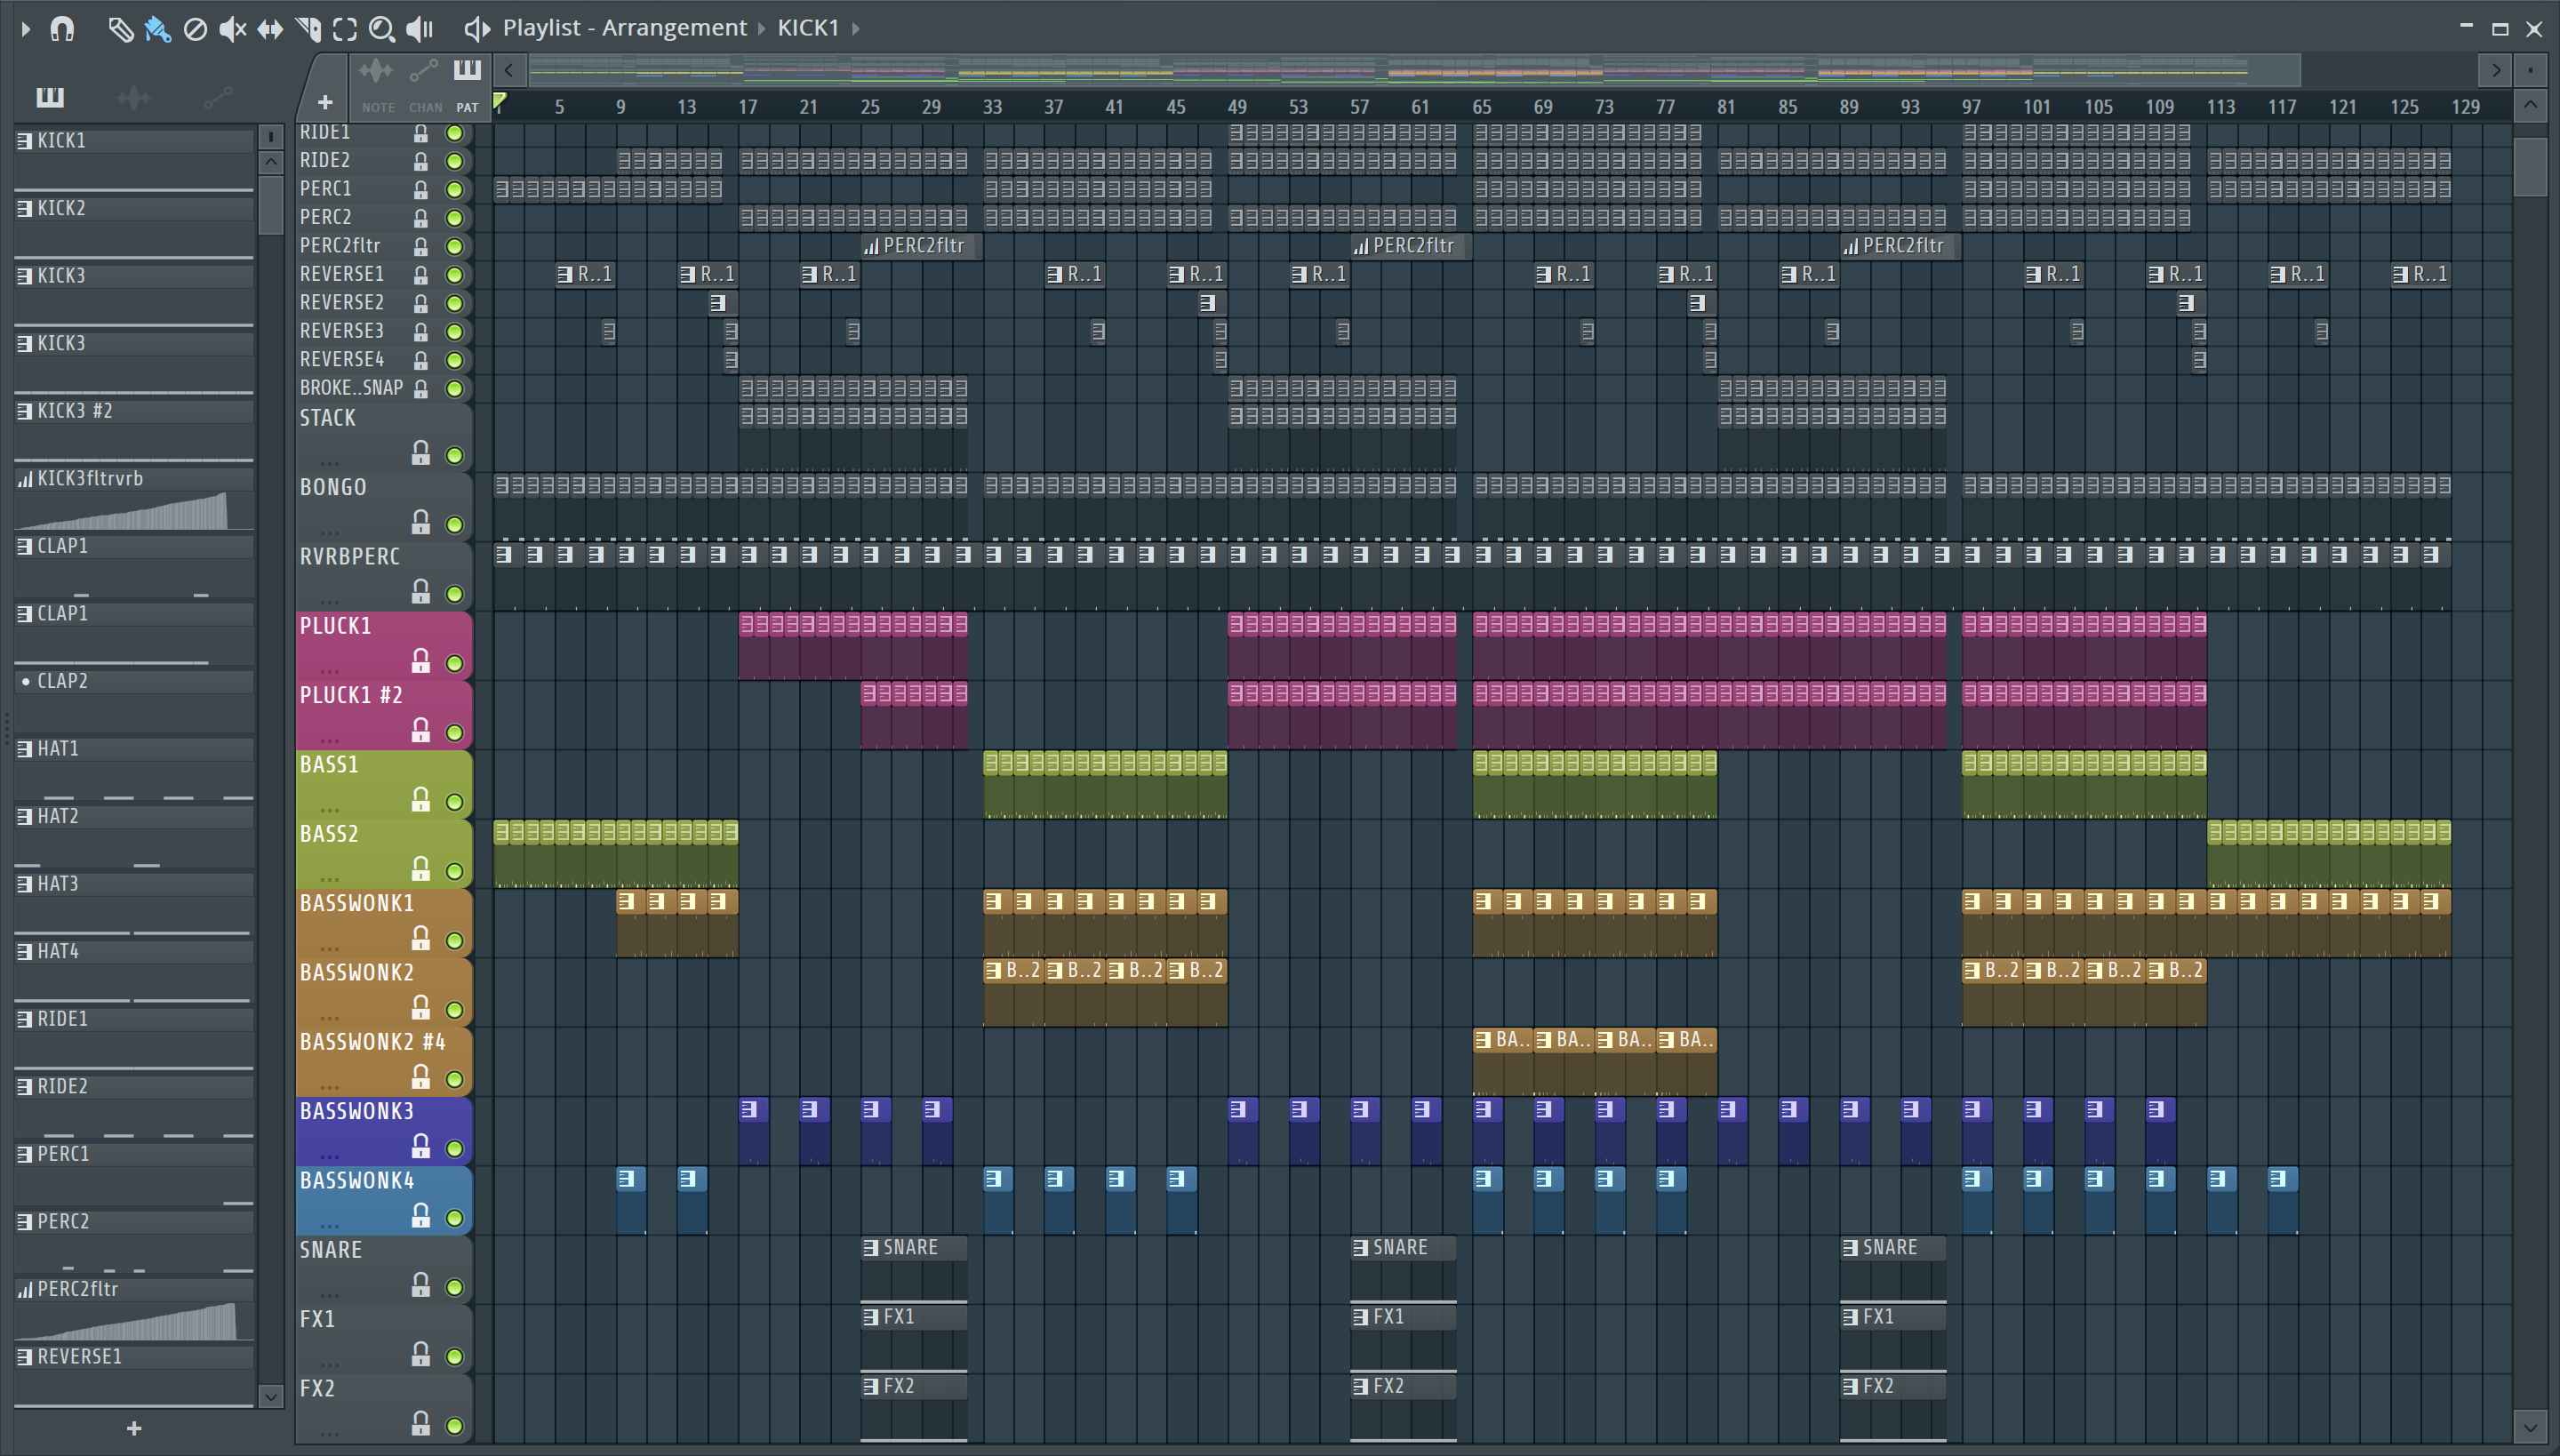Click the lock icon on STACK track
Viewport: 2560px width, 1456px height.
click(x=421, y=454)
